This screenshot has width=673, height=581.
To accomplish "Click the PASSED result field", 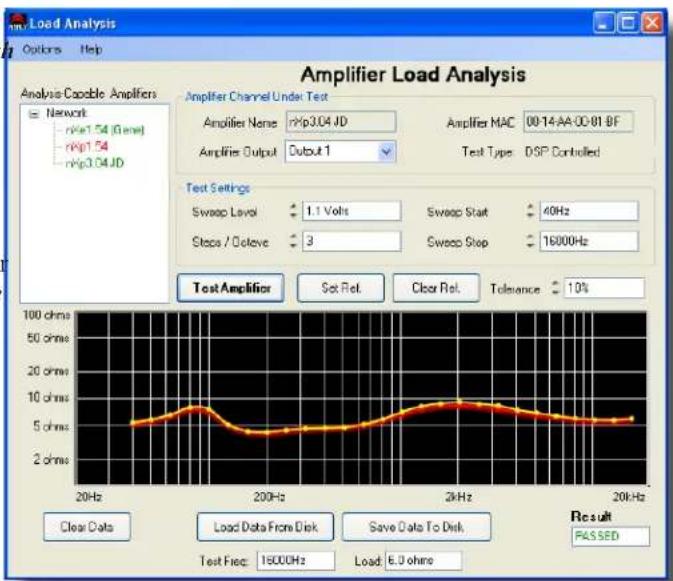I will pyautogui.click(x=611, y=536).
